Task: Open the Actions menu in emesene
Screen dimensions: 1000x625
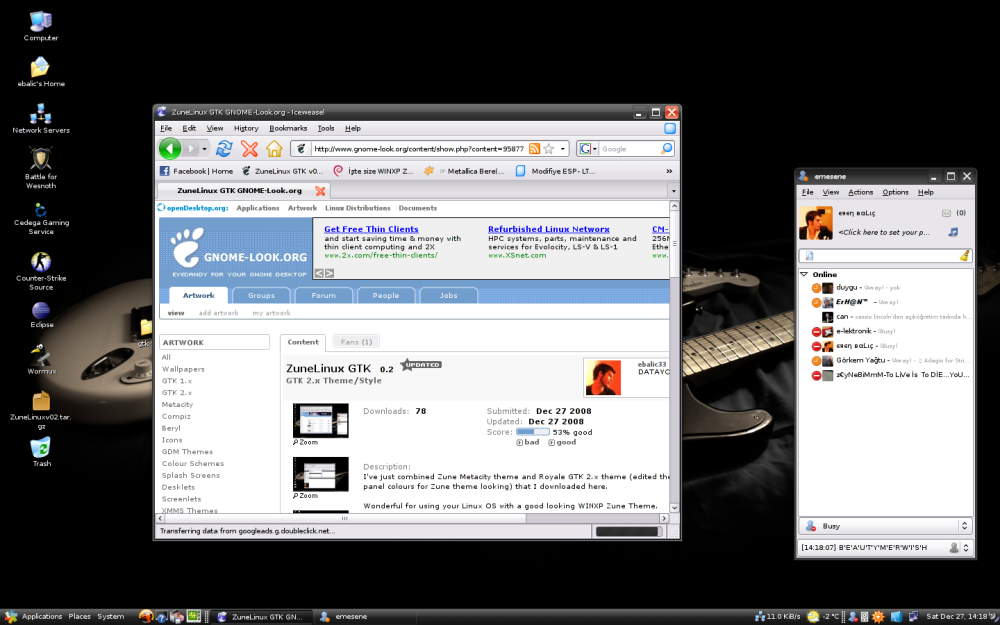Action: tap(860, 192)
